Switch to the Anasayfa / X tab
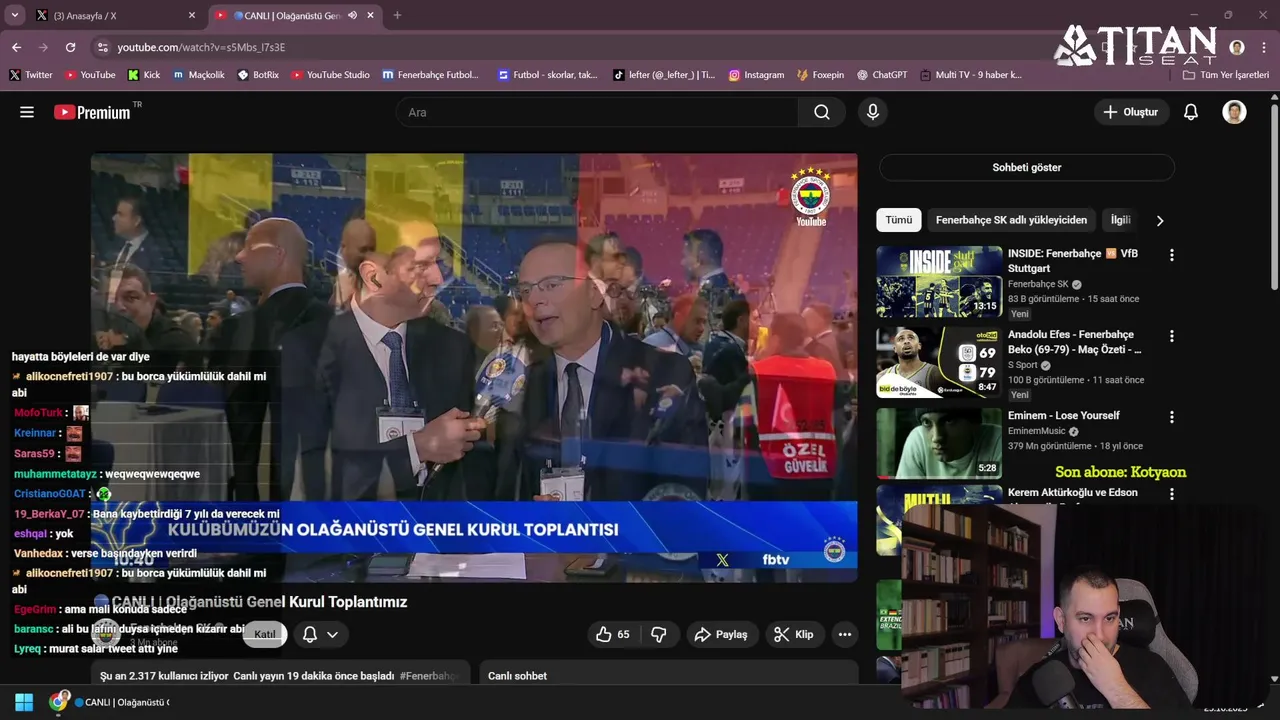 tap(115, 15)
